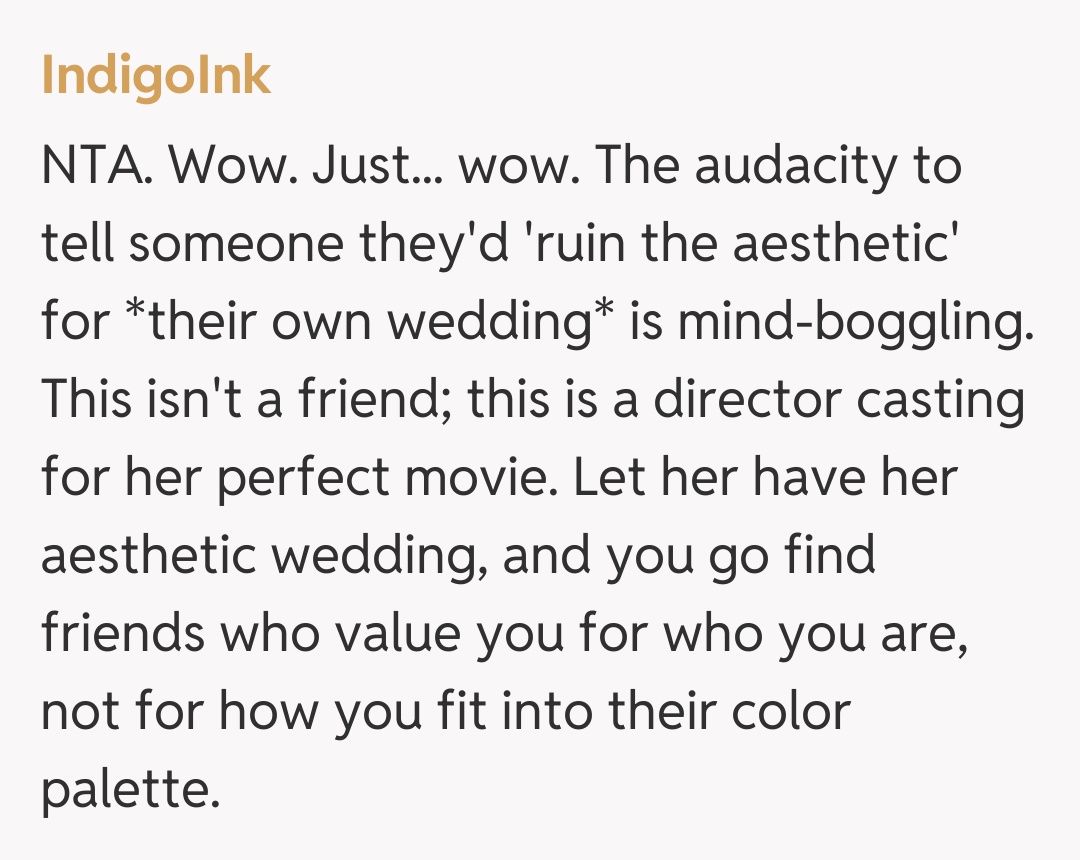Click the word 'mind-boggling'

[x=855, y=323]
